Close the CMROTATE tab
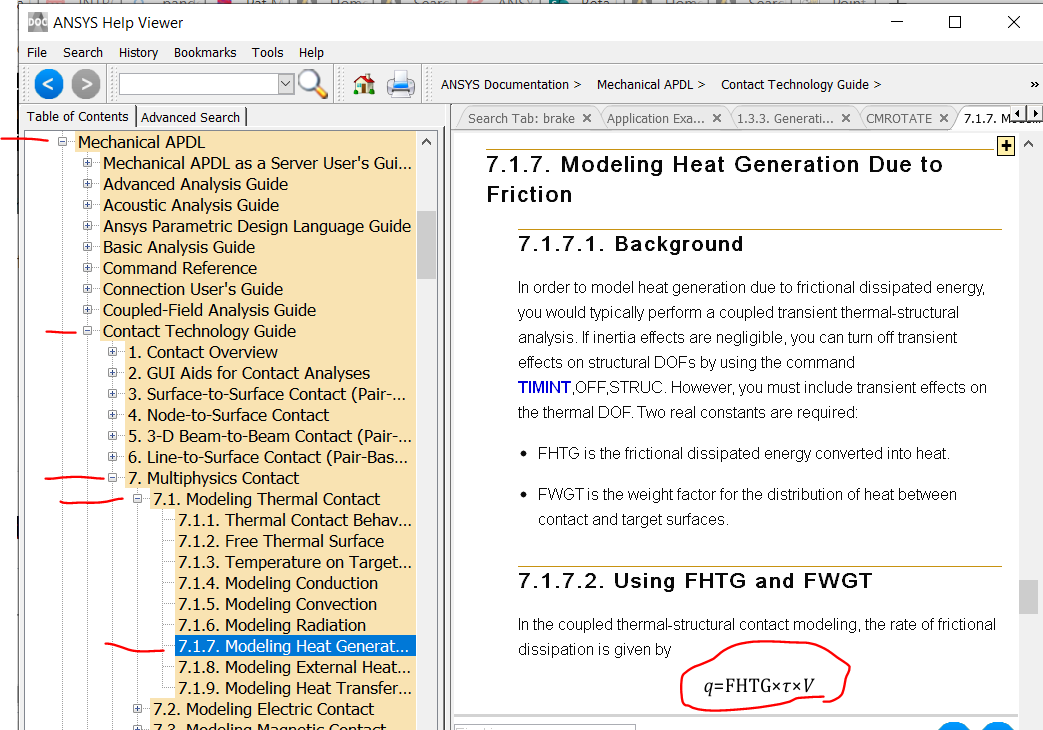 pos(945,118)
